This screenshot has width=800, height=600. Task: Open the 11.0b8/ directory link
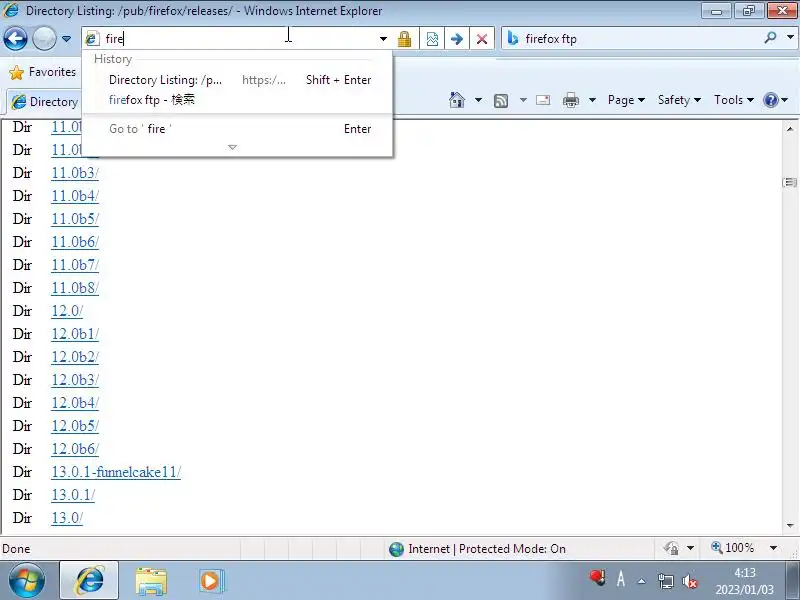coord(75,288)
